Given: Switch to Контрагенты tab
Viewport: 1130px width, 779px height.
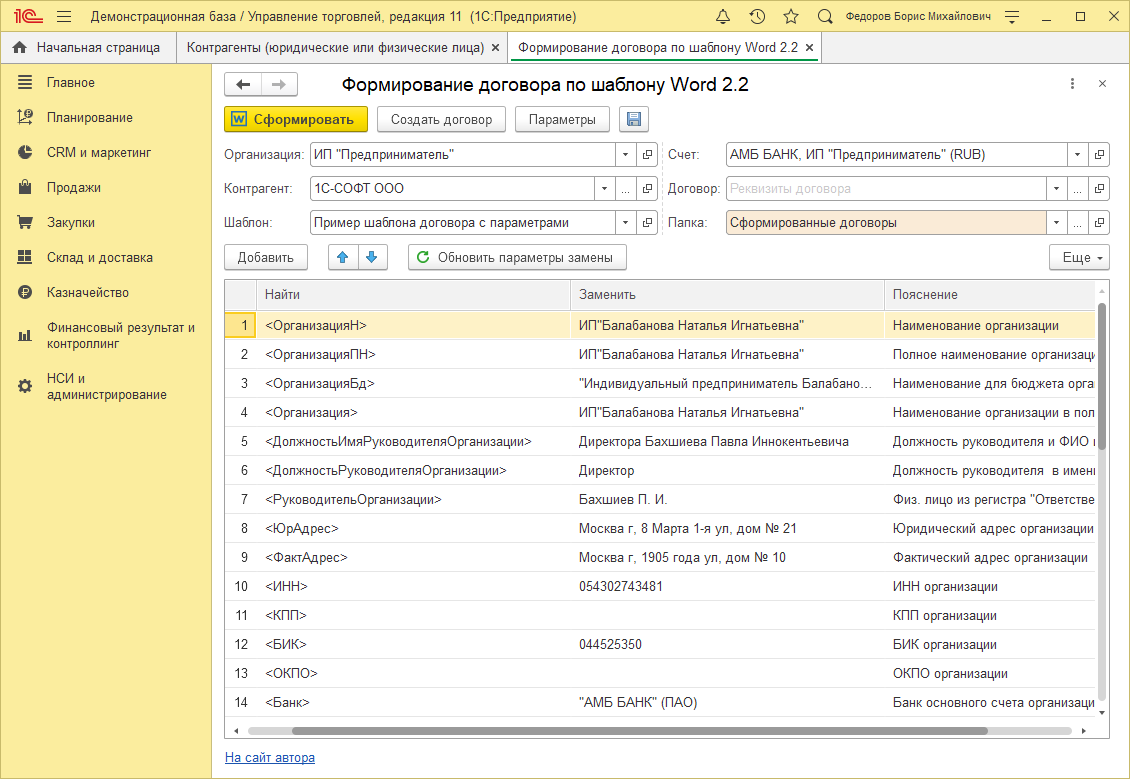Looking at the screenshot, I should (336, 47).
